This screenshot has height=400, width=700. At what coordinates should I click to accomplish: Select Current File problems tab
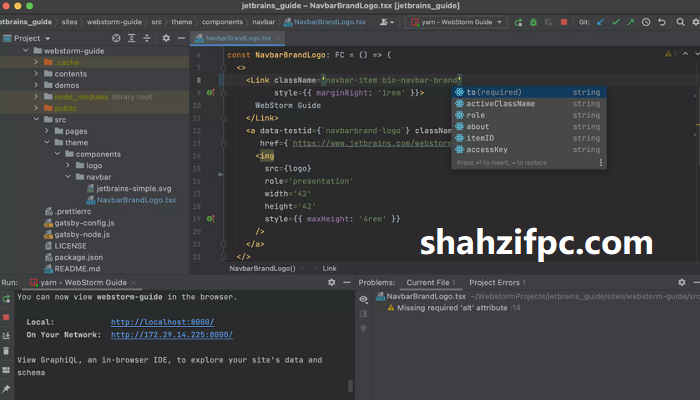coord(431,282)
